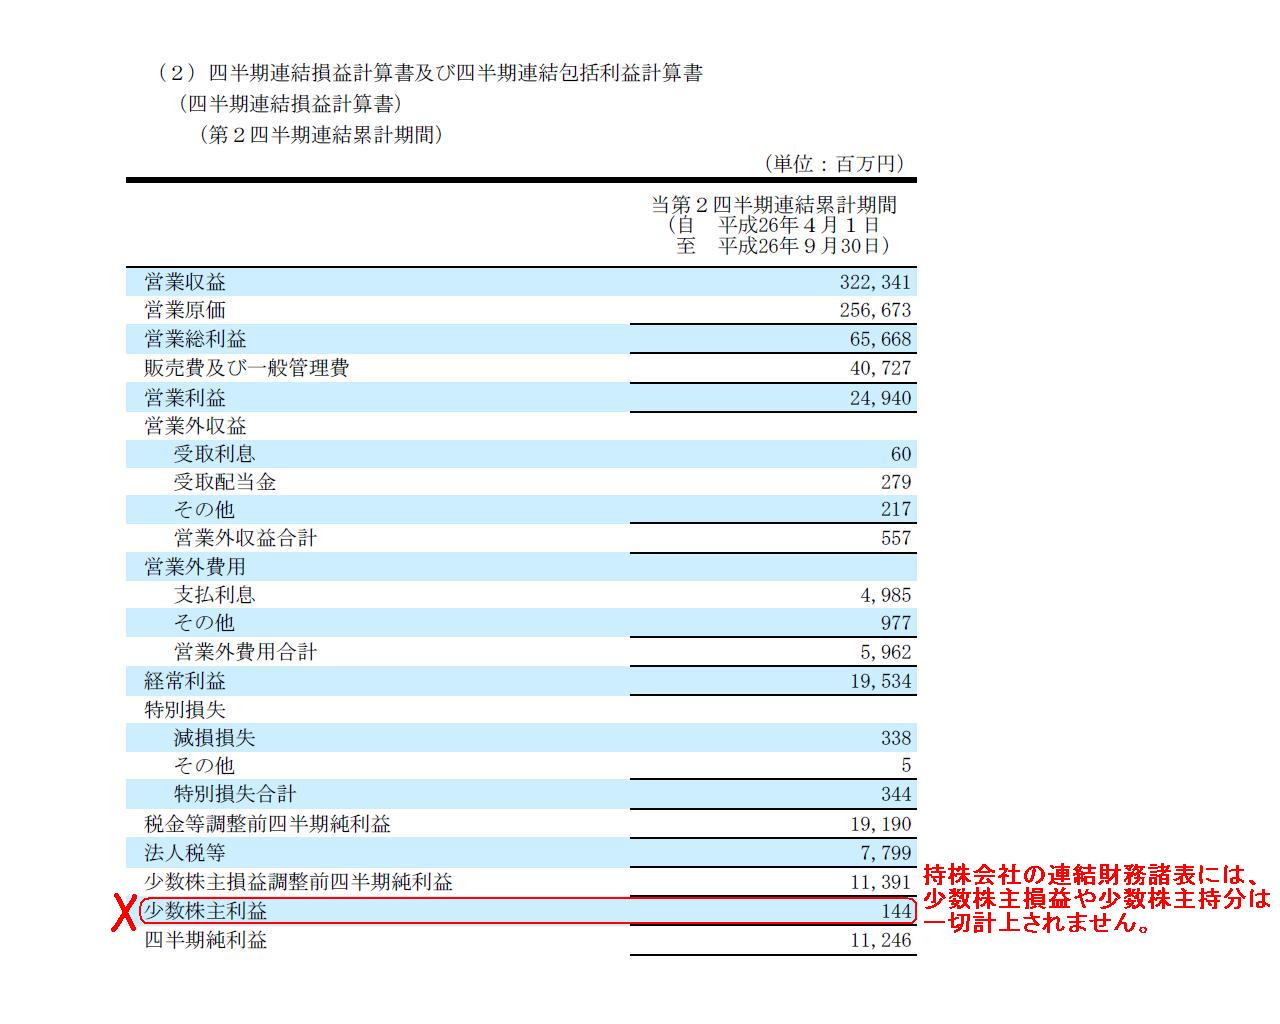Viewport: 1280px width, 1024px height.
Task: Click the 特別損失 section heading
Action: [x=185, y=710]
